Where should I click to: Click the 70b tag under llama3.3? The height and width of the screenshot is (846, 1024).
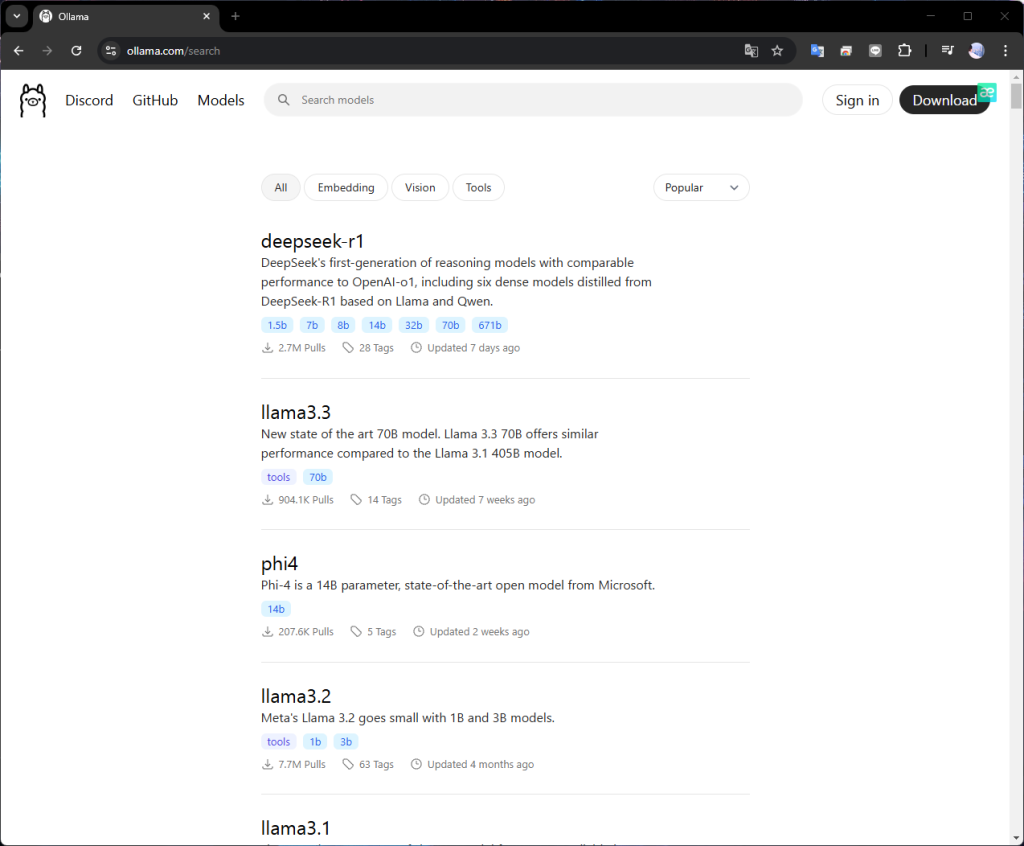318,477
